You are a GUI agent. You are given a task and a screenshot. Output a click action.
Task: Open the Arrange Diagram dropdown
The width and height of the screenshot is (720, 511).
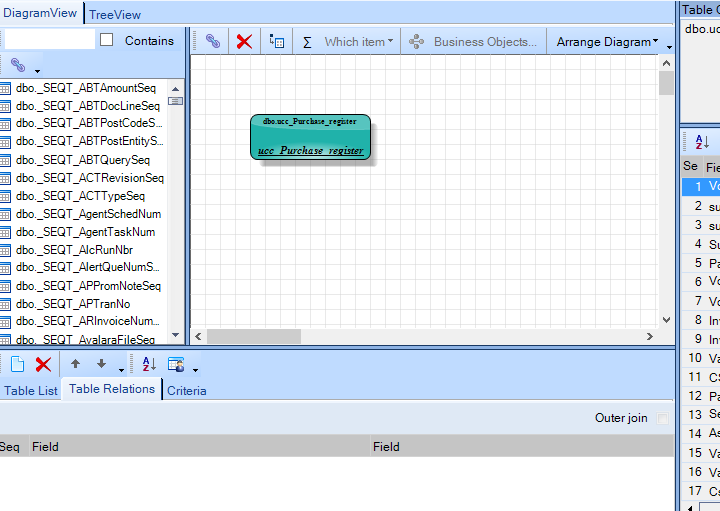pos(607,42)
